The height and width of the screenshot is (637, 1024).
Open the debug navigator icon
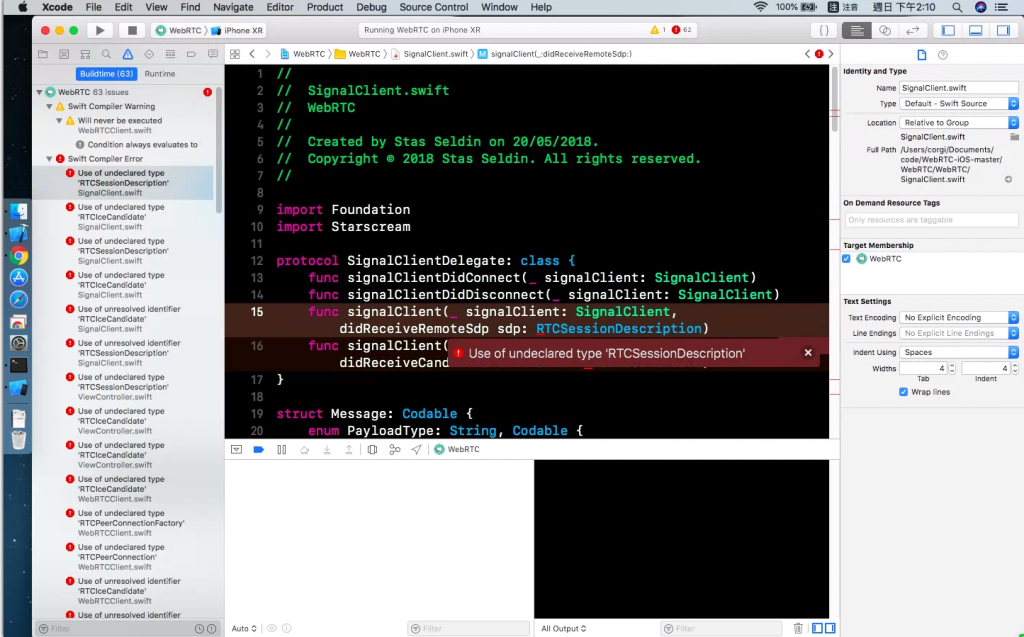170,54
